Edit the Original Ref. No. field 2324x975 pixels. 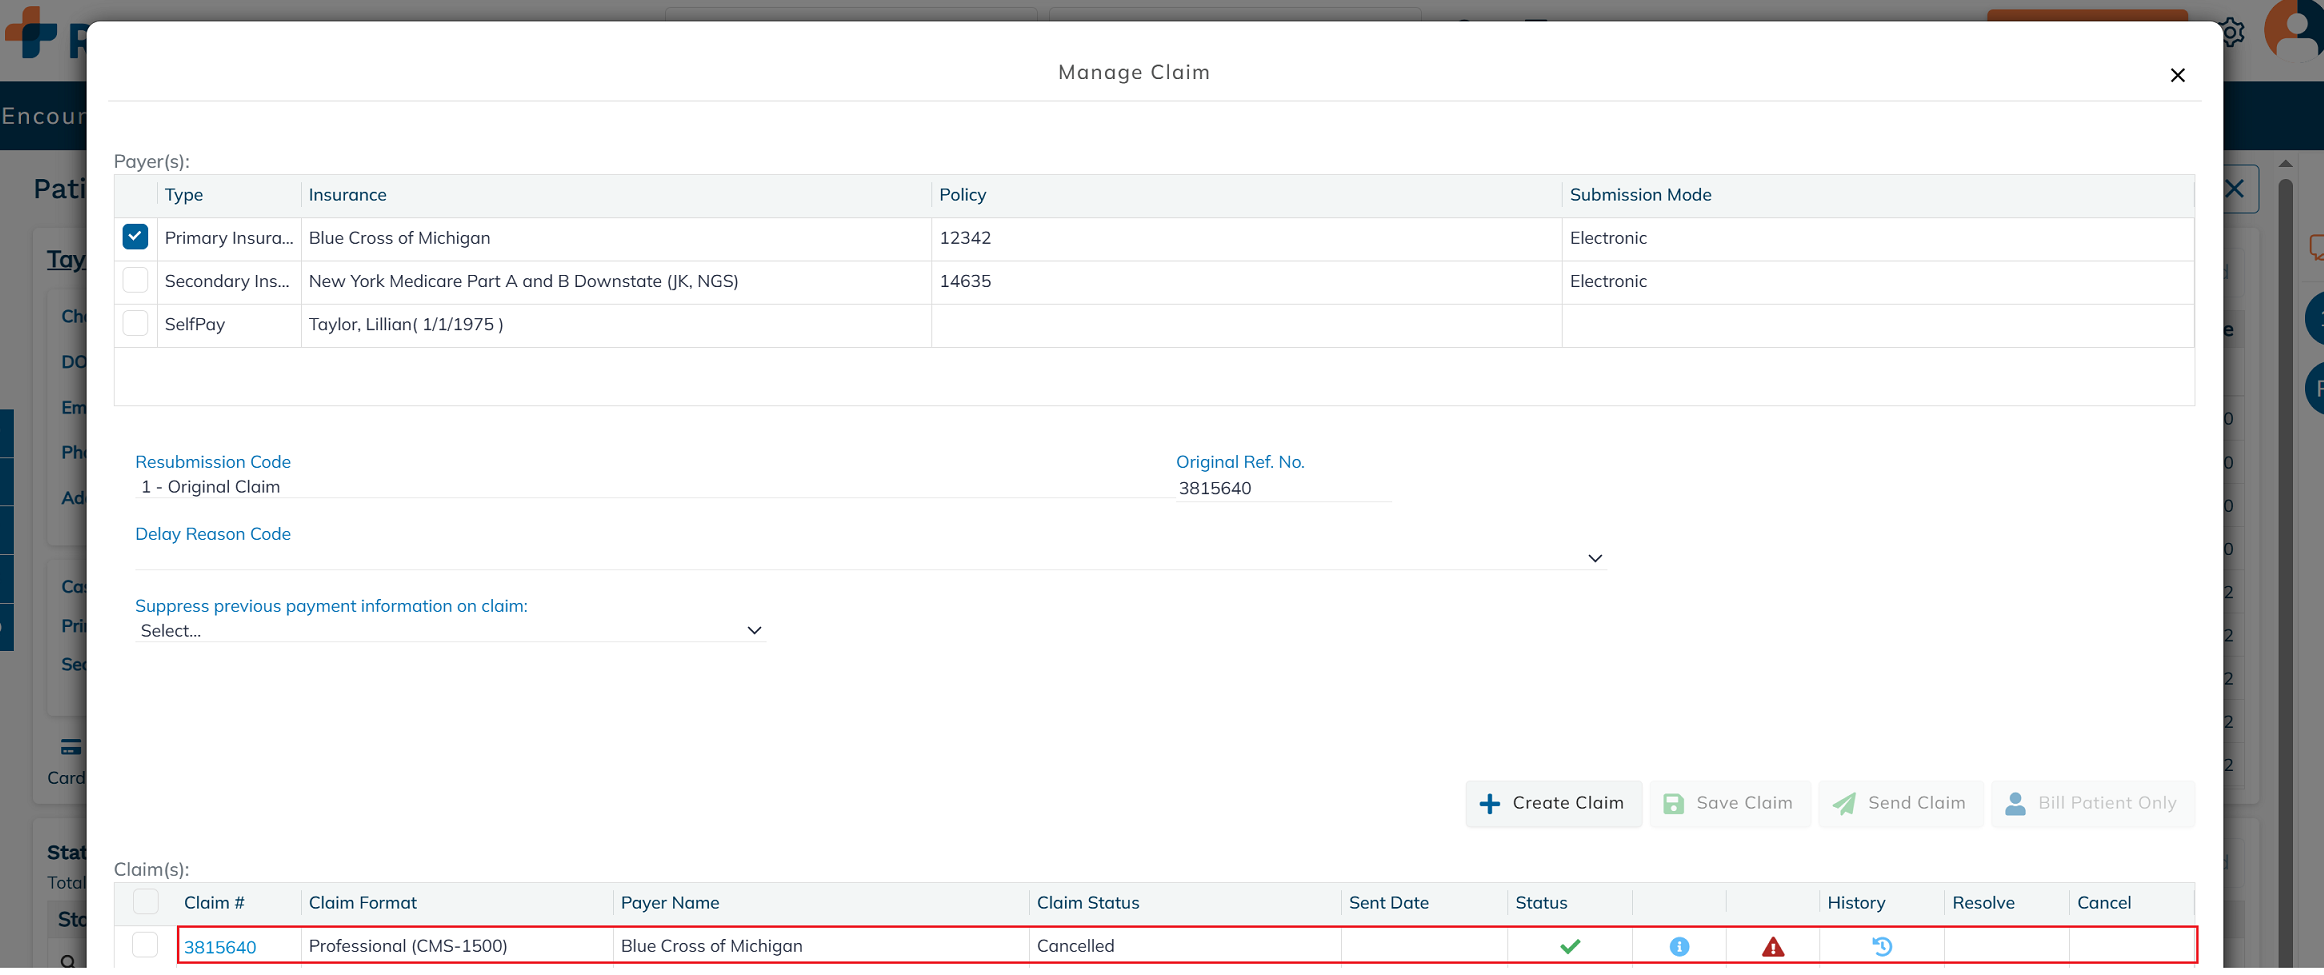(1282, 488)
